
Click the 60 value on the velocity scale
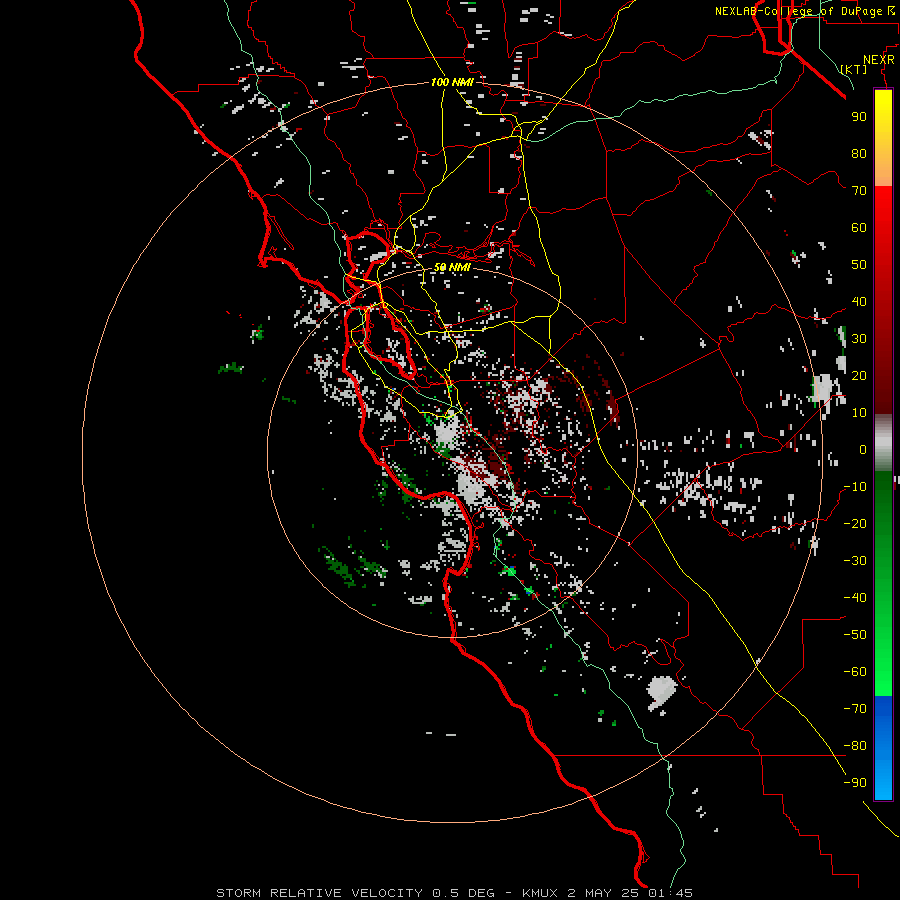tap(859, 227)
